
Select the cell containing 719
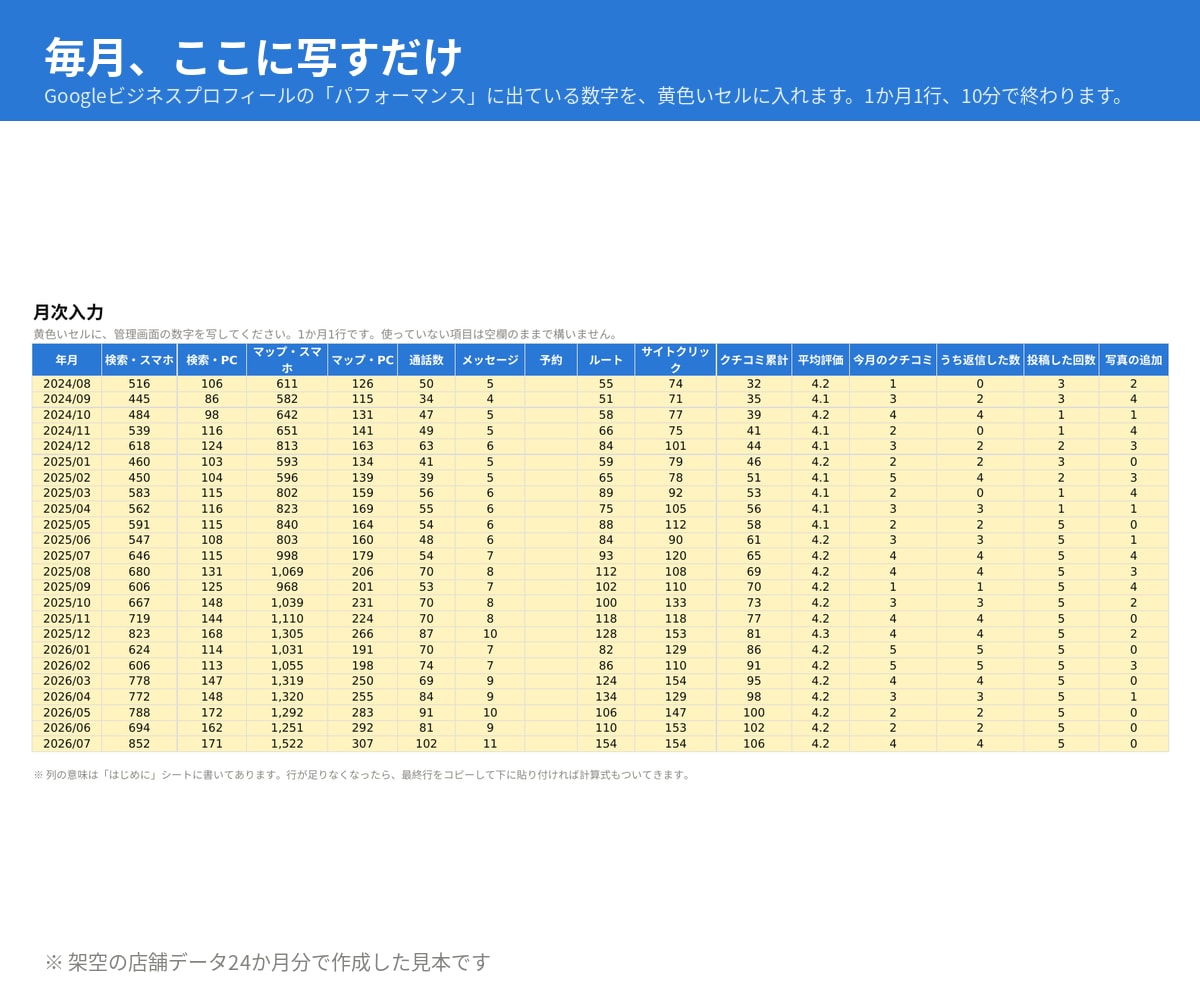(x=139, y=619)
